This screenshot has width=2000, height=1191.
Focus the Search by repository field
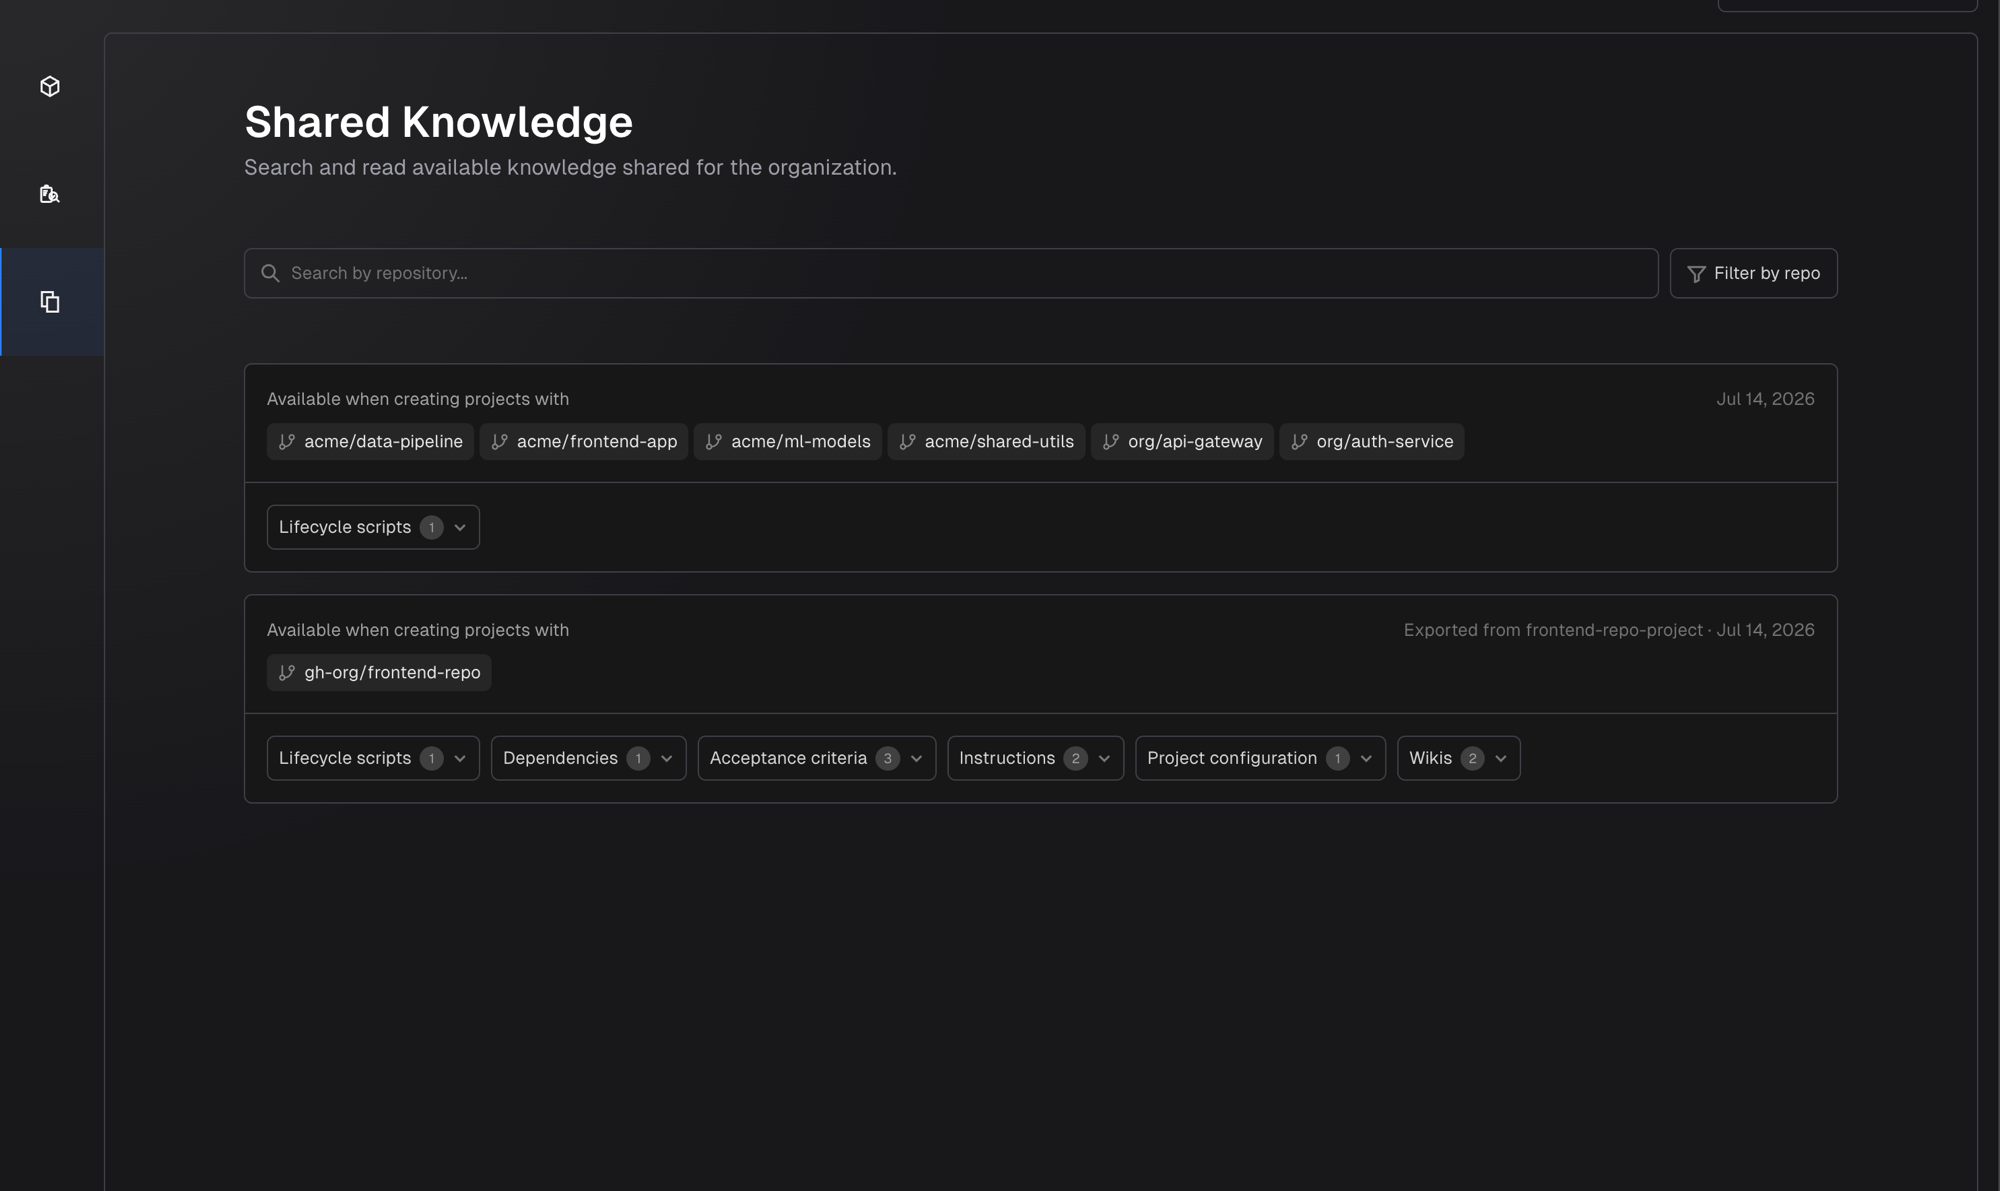pyautogui.click(x=951, y=273)
